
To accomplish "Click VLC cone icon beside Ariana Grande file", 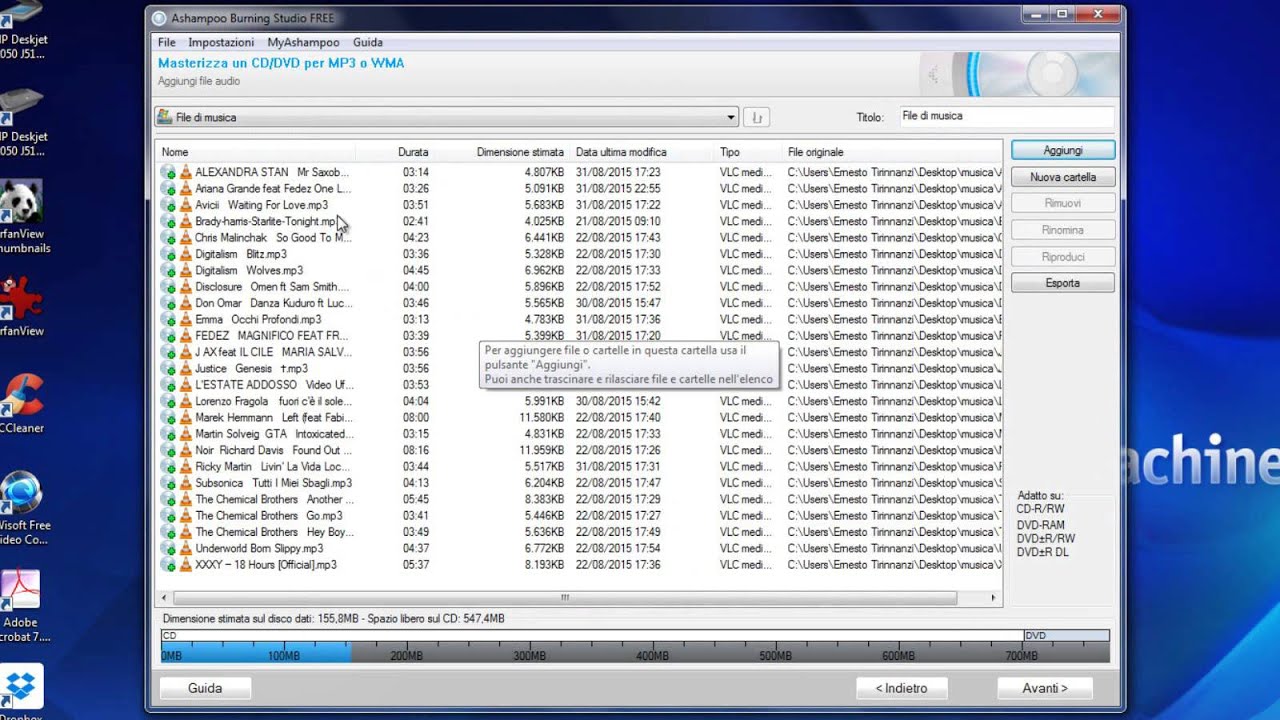I will 185,188.
